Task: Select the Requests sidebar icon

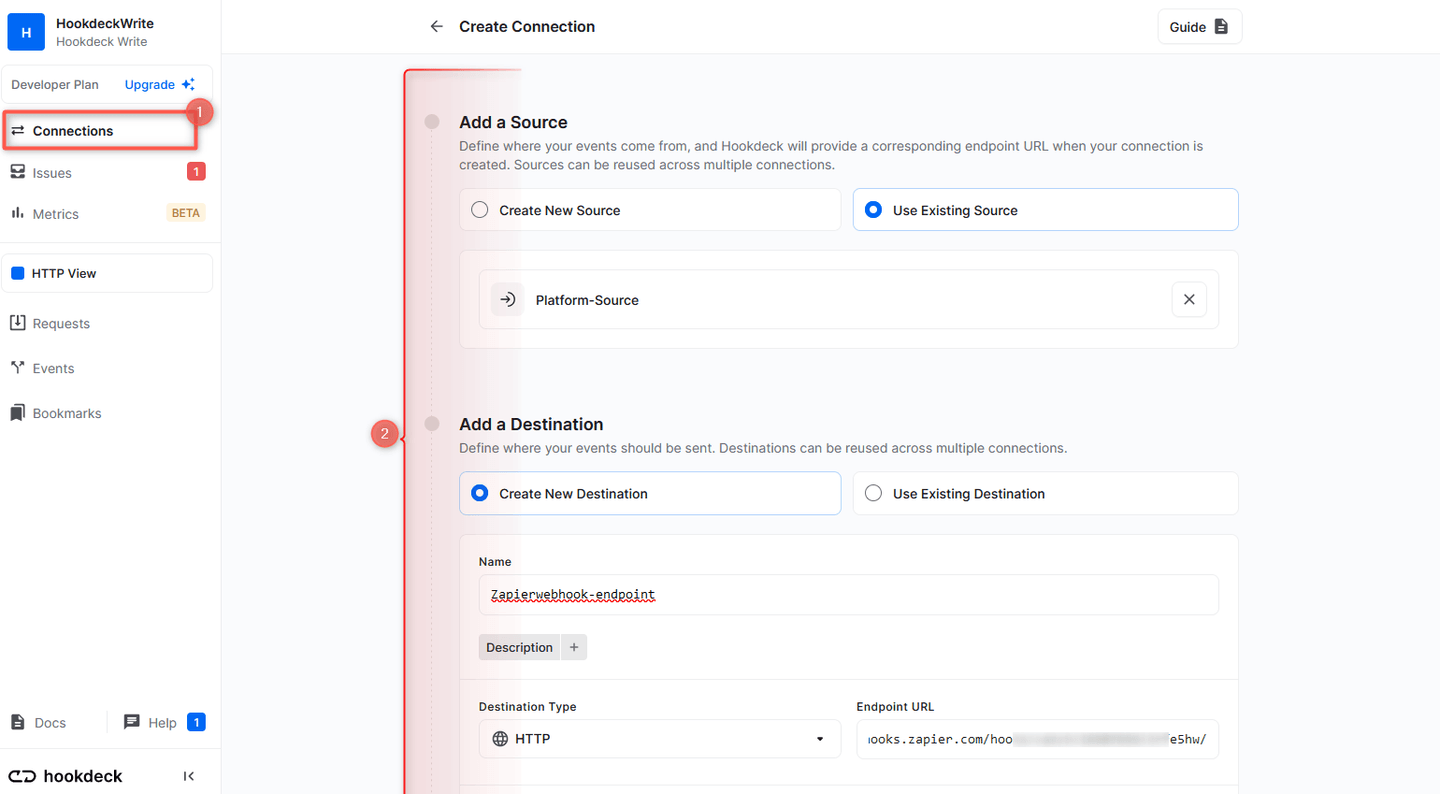Action: [x=18, y=323]
